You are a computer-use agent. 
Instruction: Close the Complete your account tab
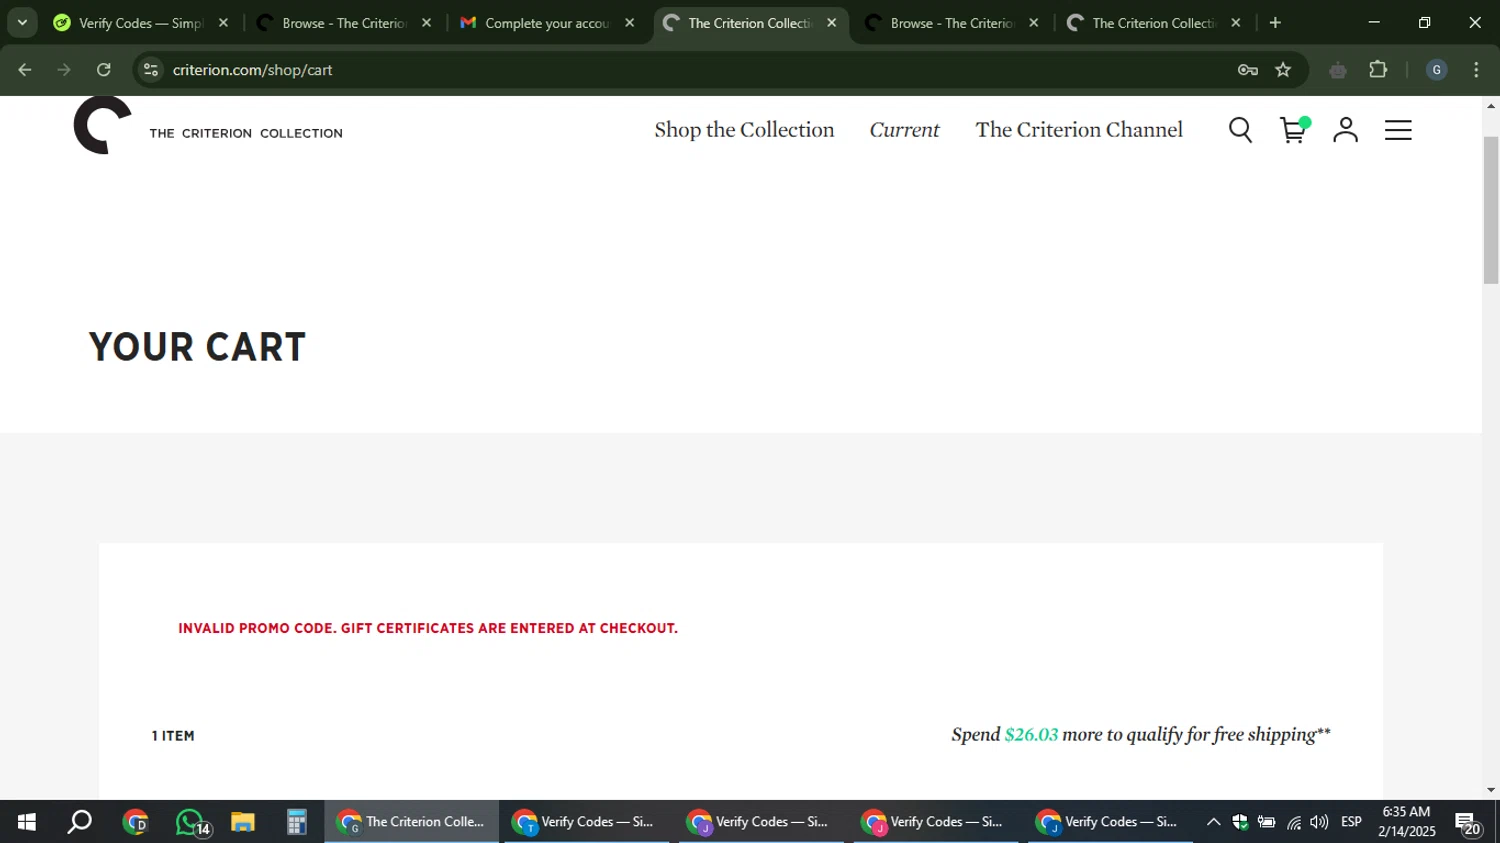coord(629,23)
